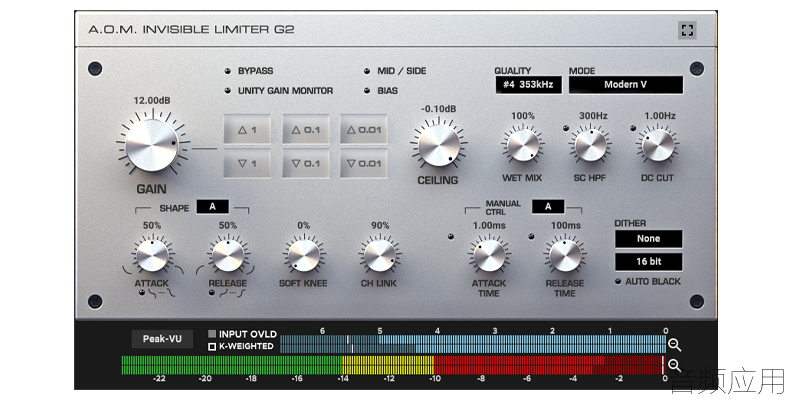Enable UNITY GAIN MONITOR
This screenshot has width=792, height=400.
point(228,91)
